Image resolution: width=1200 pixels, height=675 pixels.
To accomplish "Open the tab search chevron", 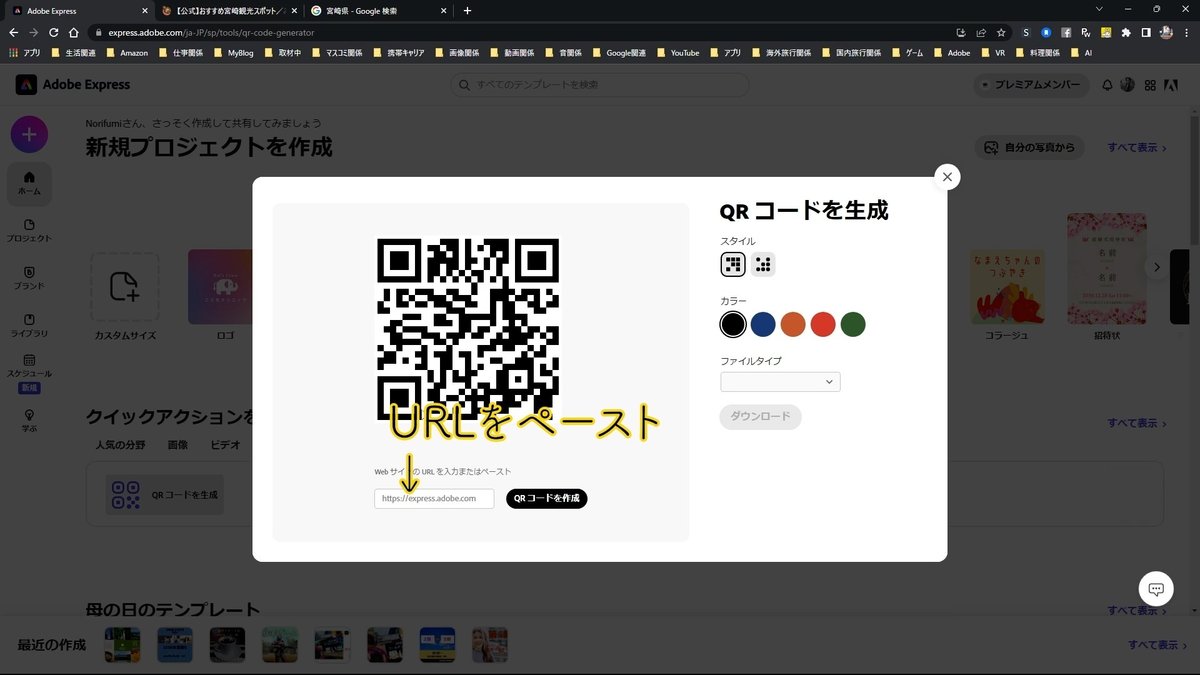I will point(1100,10).
